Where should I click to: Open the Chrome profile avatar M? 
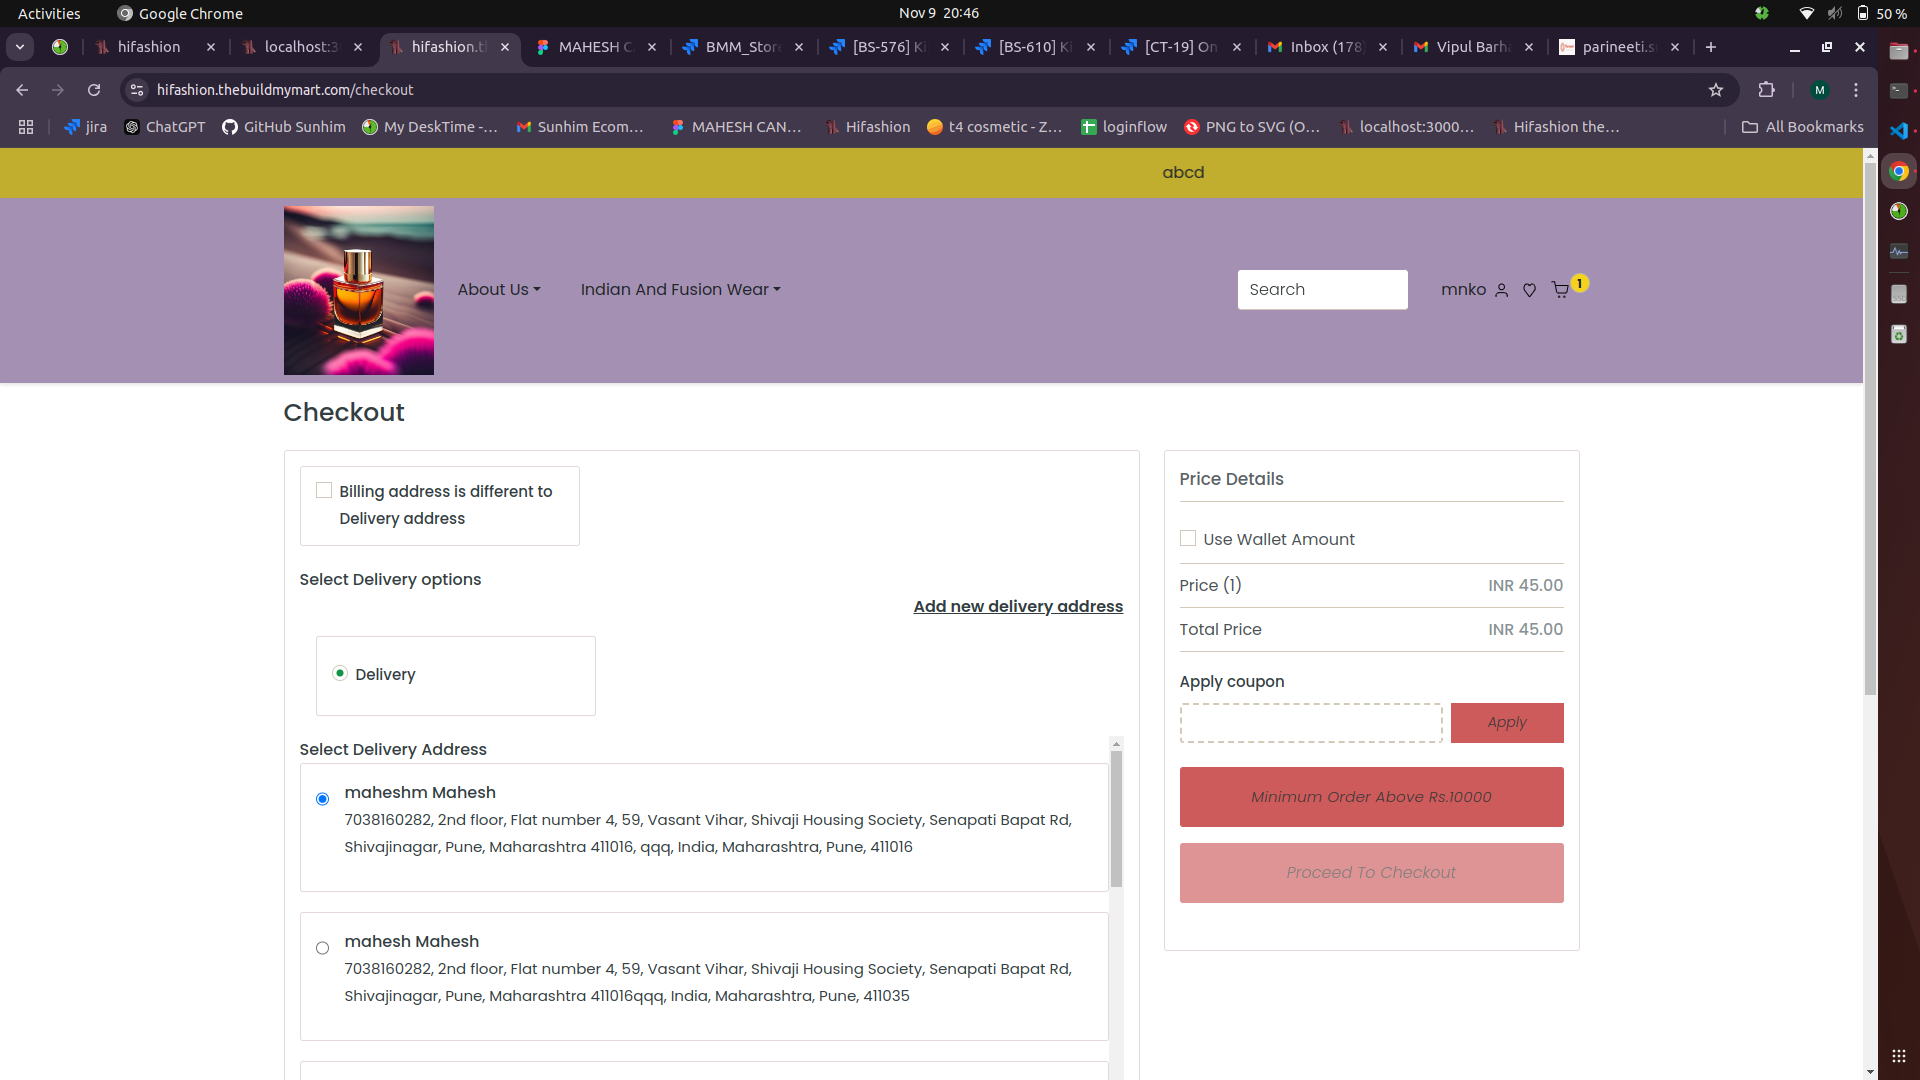coord(1820,90)
